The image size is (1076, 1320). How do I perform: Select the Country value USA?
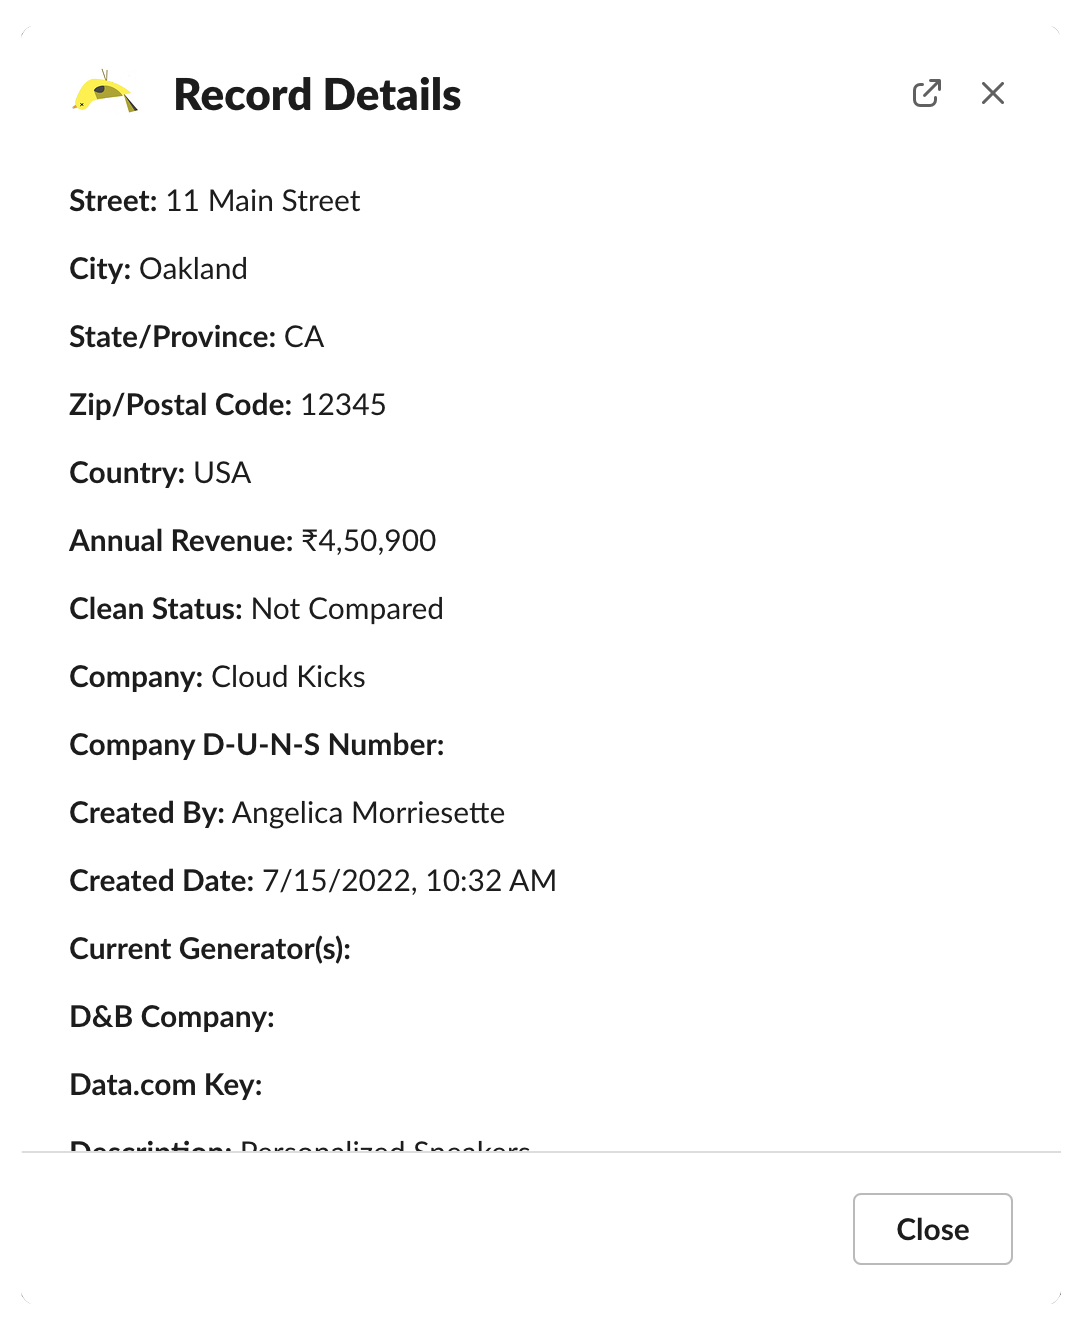pyautogui.click(x=224, y=473)
